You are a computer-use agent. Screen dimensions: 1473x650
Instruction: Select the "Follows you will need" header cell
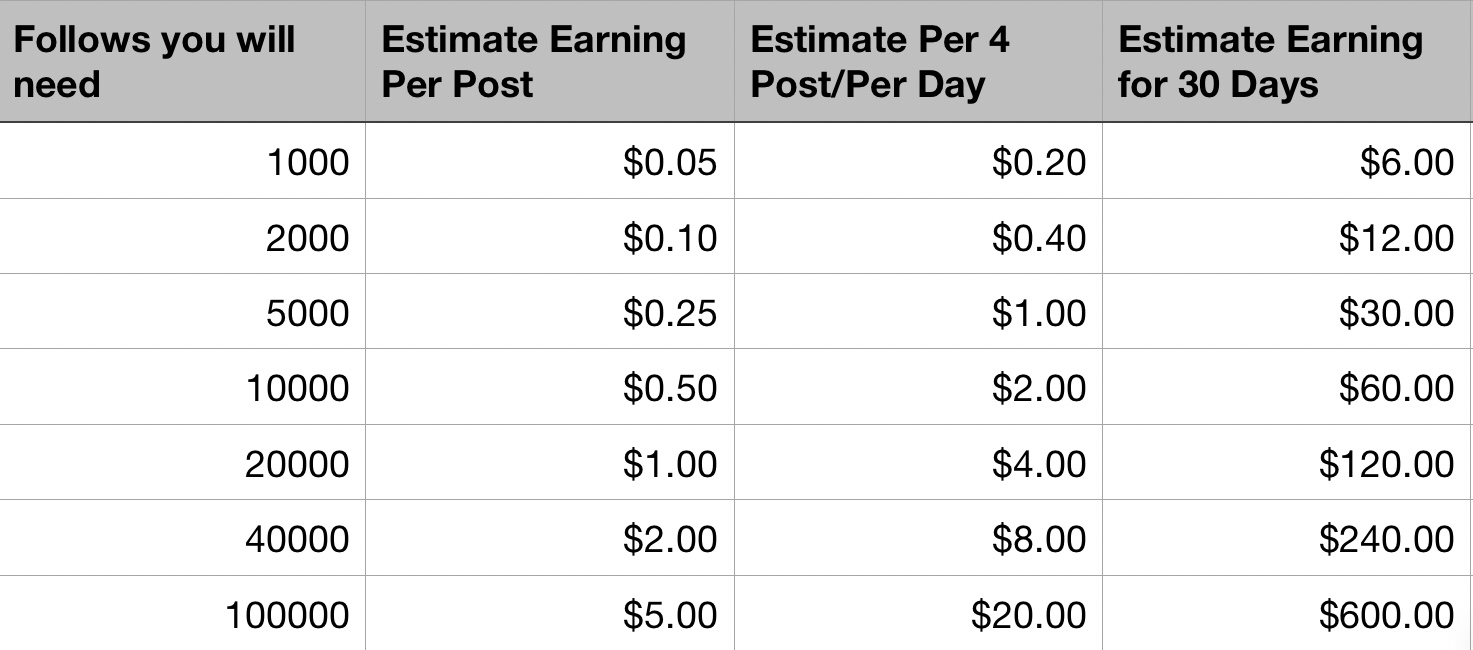(182, 62)
